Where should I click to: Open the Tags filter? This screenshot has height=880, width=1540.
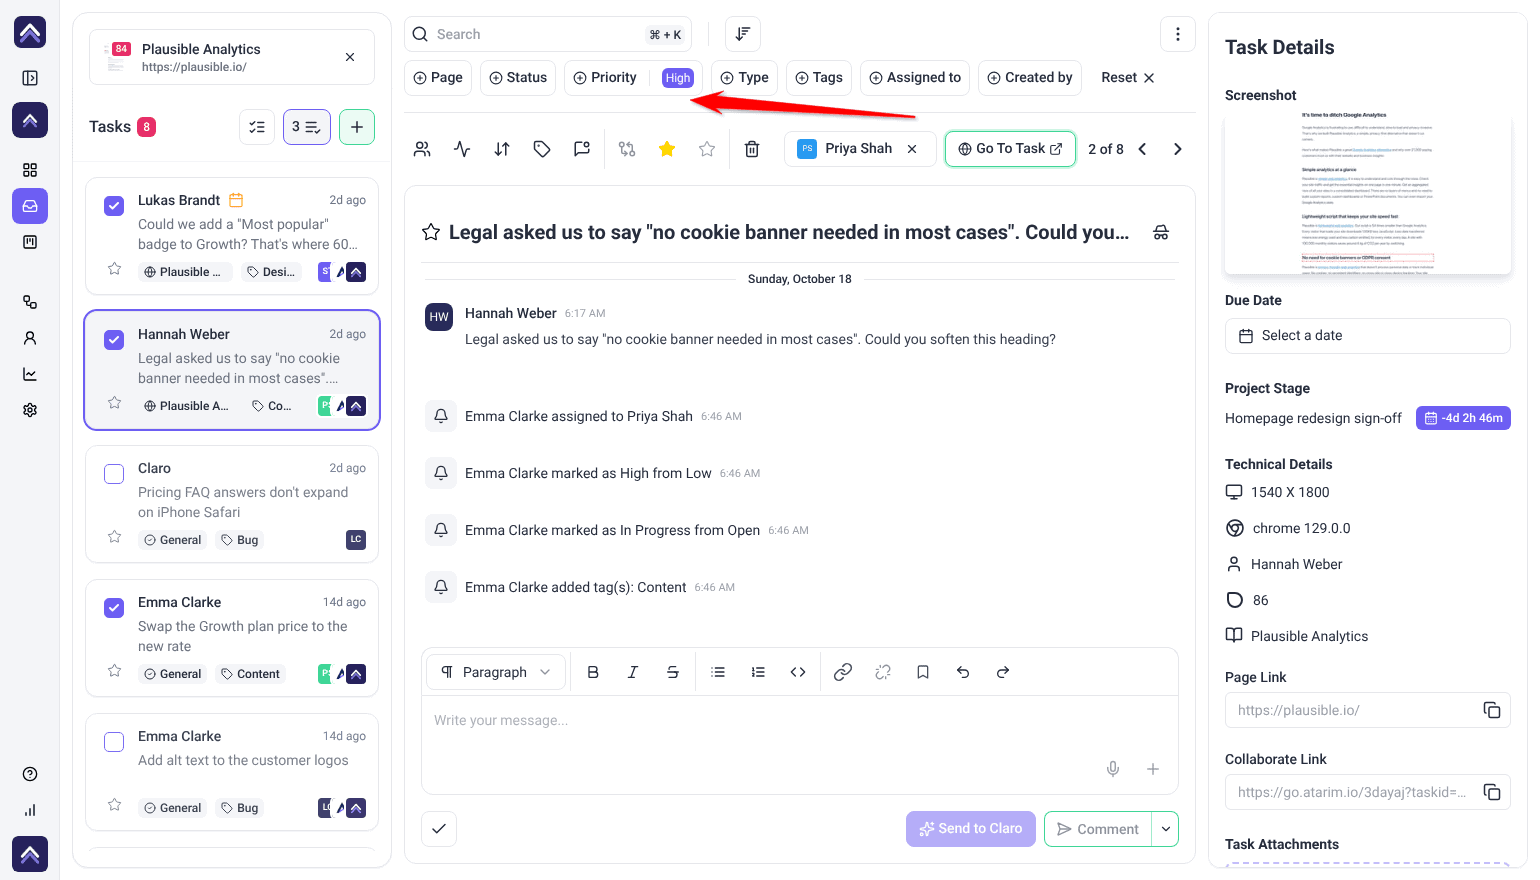click(x=819, y=78)
